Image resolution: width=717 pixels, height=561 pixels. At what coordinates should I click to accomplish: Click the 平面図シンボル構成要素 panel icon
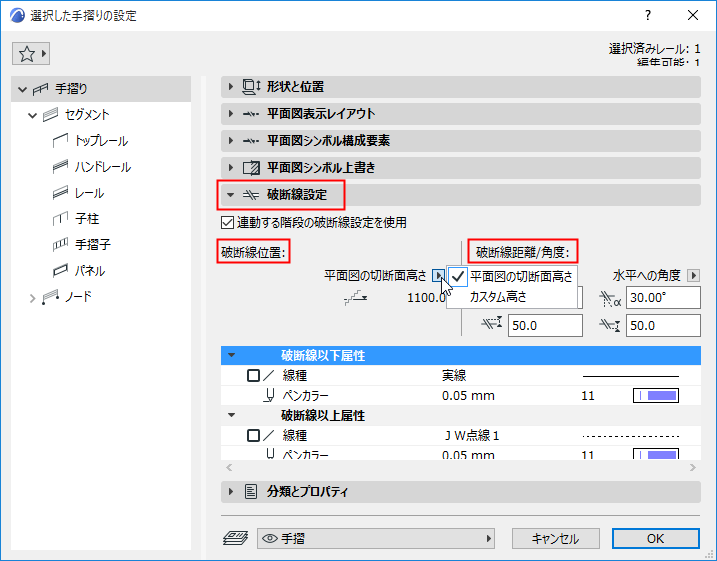pos(251,141)
